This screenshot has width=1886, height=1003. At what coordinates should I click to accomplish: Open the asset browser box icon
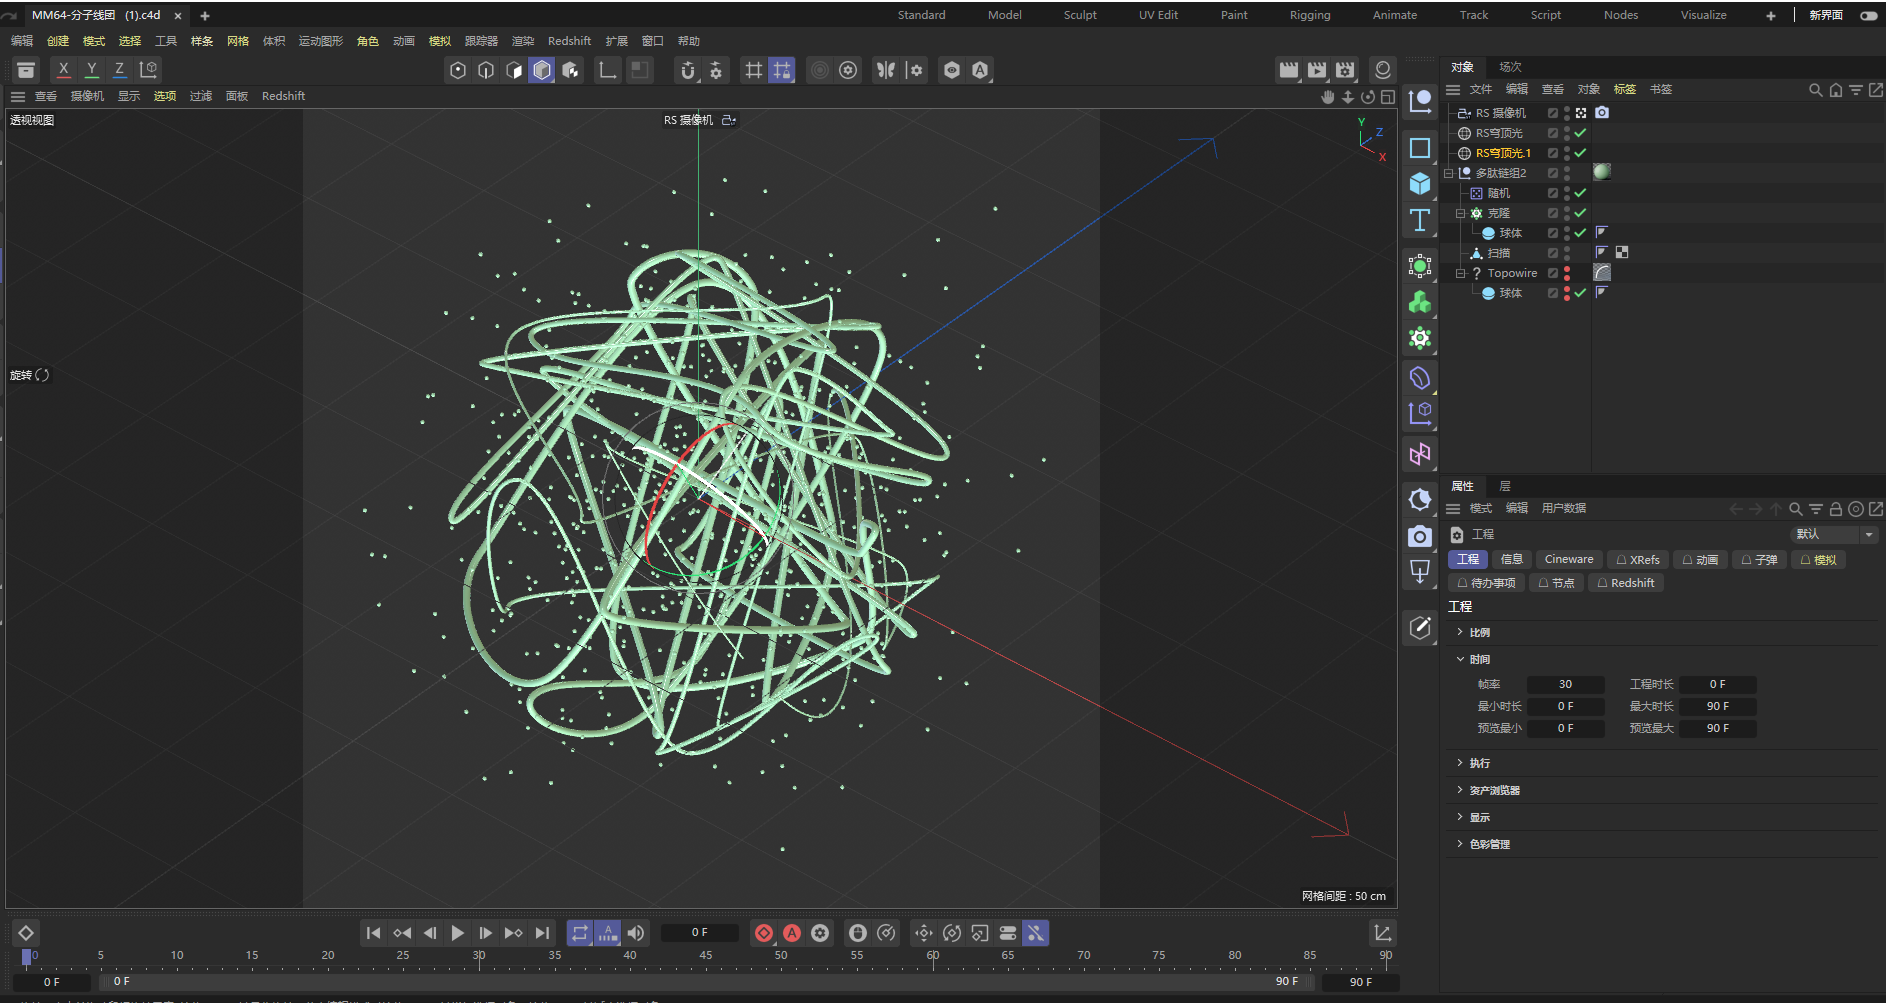[x=26, y=69]
